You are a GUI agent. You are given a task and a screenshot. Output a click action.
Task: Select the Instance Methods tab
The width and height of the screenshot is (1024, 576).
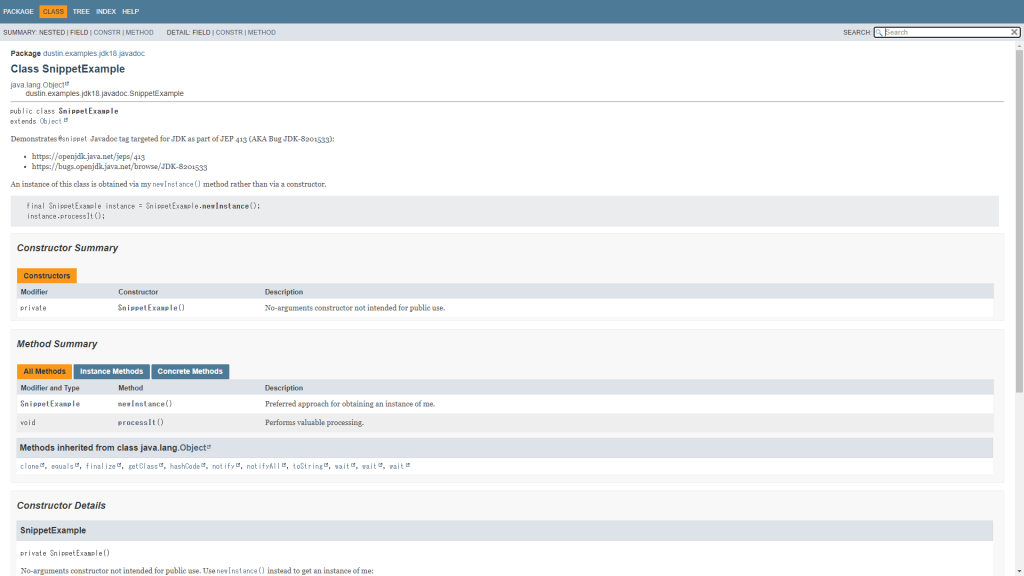(x=111, y=371)
